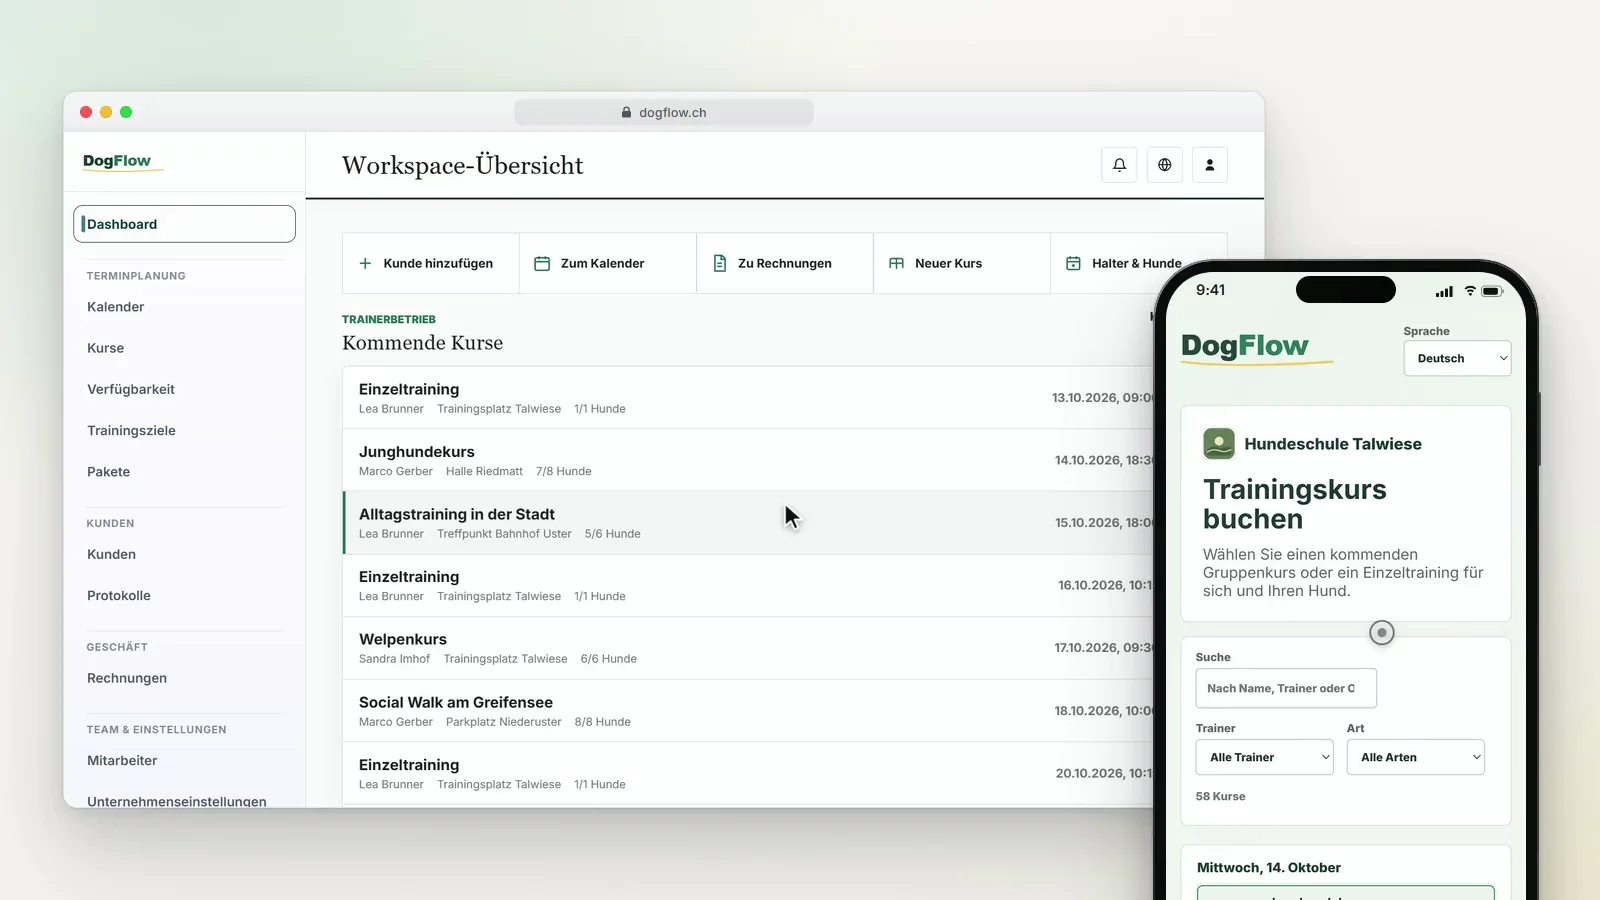Open Mitarbeiter in sidebar
Screen dimensions: 1600x900
point(122,761)
